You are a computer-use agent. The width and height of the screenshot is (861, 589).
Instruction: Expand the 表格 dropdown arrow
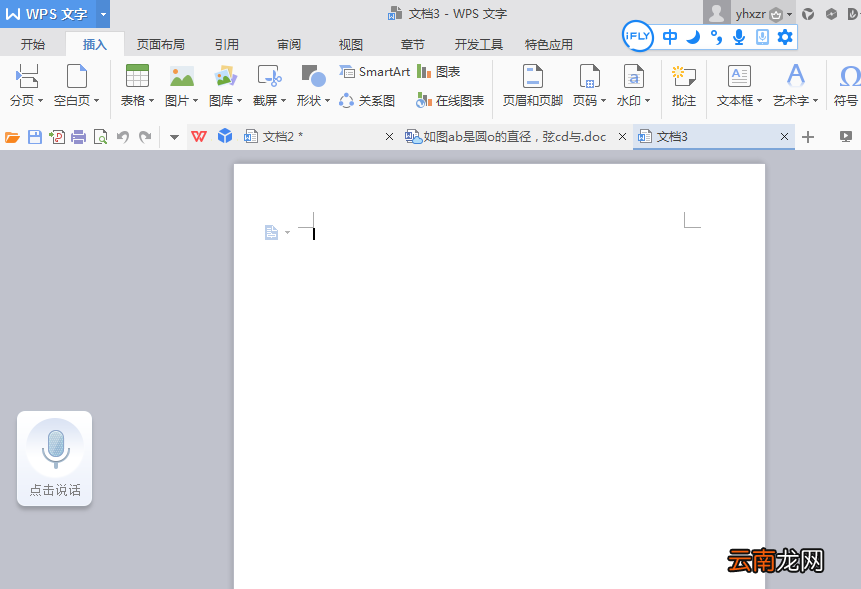click(x=152, y=101)
